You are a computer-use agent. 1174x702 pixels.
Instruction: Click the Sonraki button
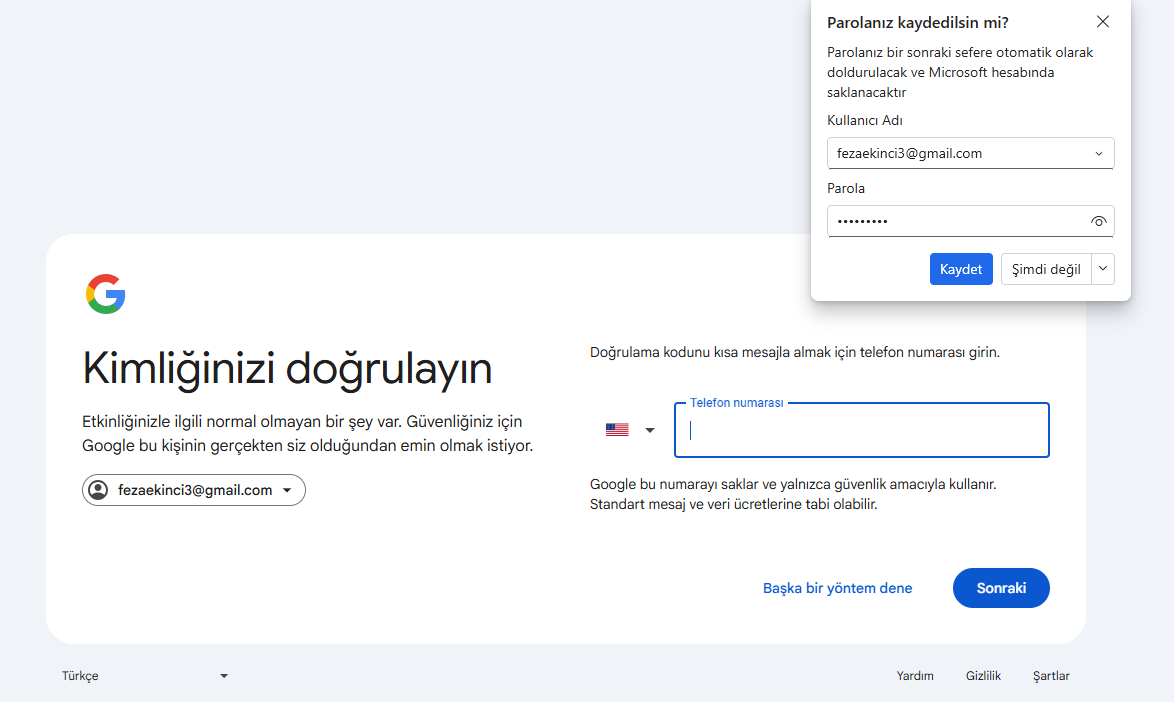click(x=1001, y=588)
